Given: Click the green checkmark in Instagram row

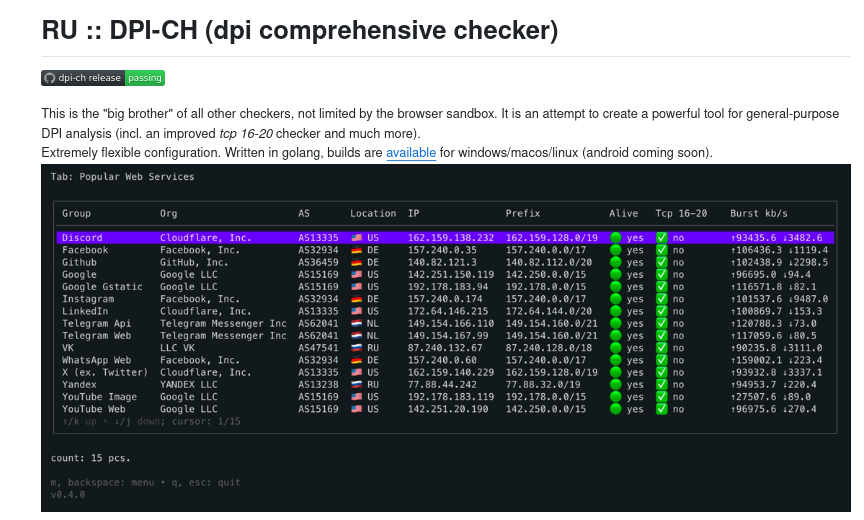Looking at the screenshot, I should point(662,299).
